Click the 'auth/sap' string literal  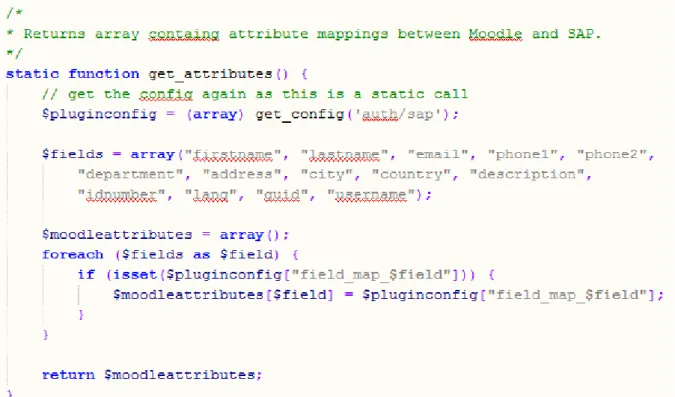398,114
